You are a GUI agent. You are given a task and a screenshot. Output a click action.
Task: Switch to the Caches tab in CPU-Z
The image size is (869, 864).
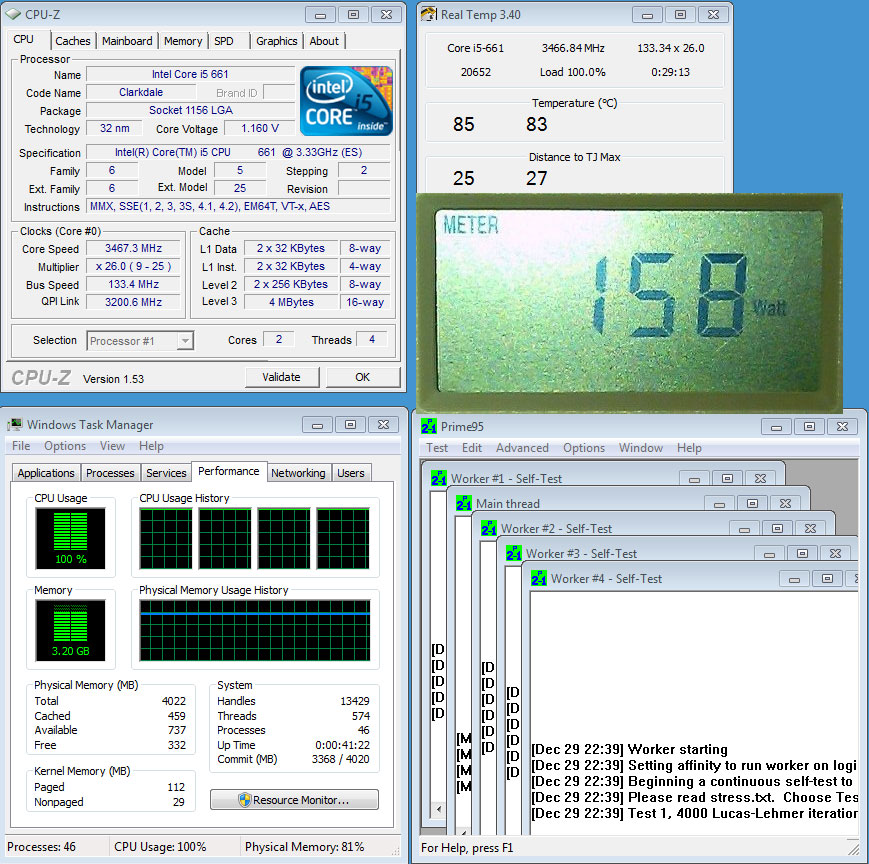tap(73, 41)
